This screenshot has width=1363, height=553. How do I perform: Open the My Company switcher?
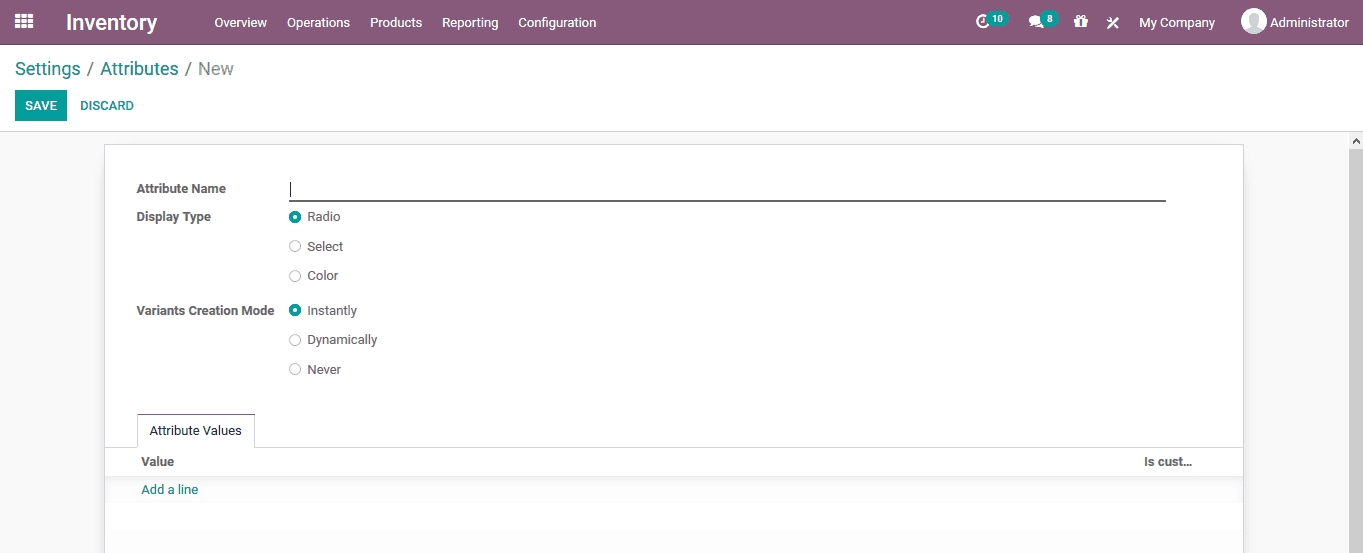(1176, 22)
